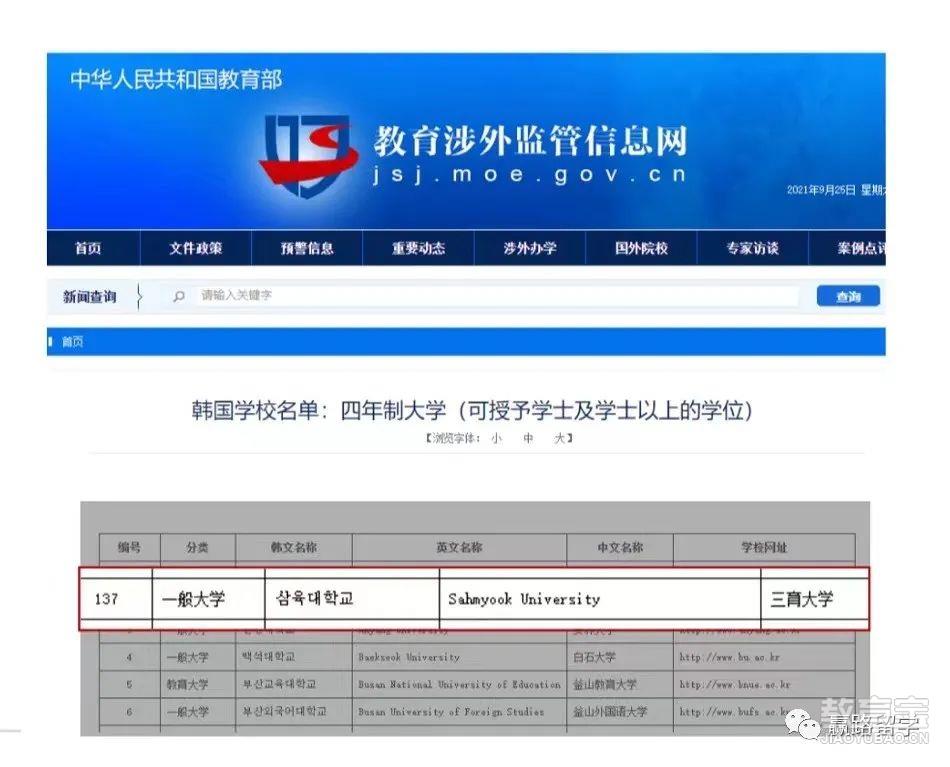950x767 pixels.
Task: Click the 编号 column header
Action: pos(130,548)
